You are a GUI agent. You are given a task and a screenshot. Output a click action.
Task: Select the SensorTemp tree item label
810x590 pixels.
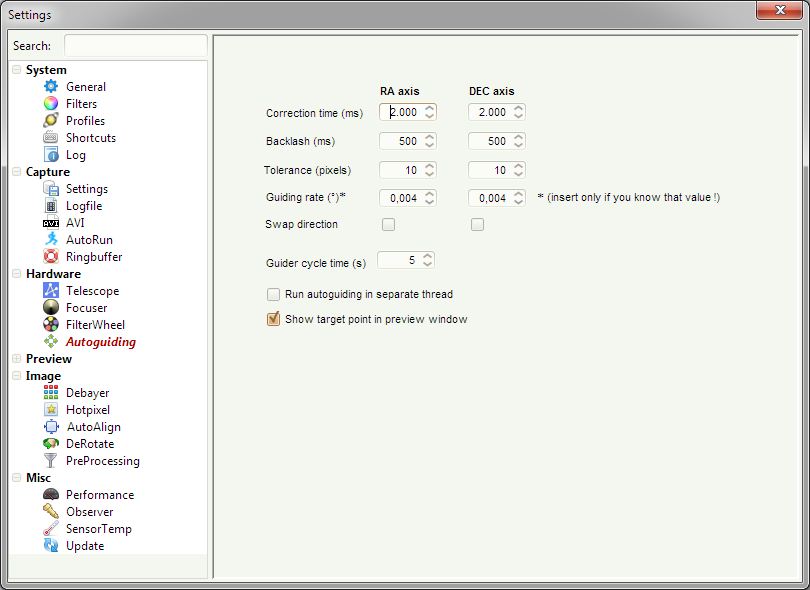[x=99, y=529]
